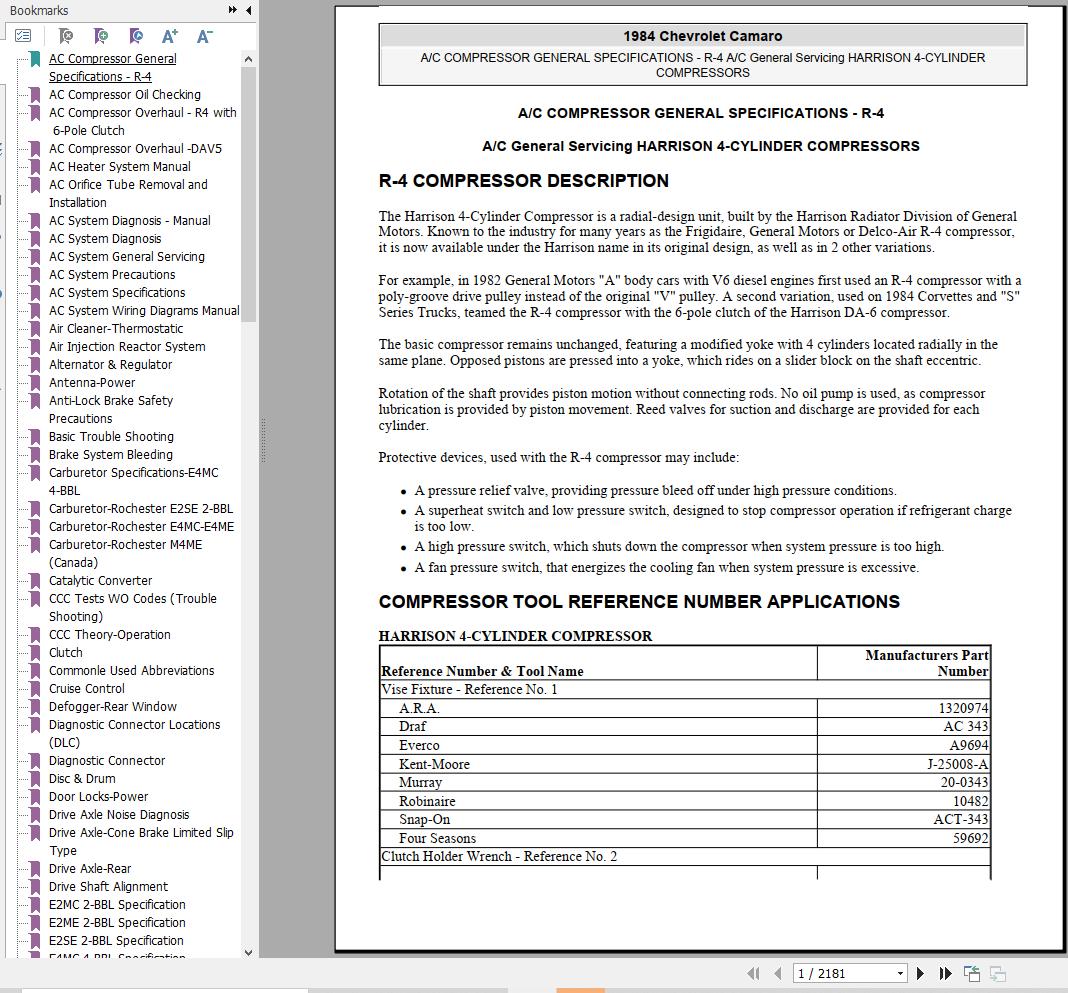Open Carburetor Specifications-E4MC 4-BBL bookmark
Viewport: 1068px width, 993px height.
(x=134, y=482)
